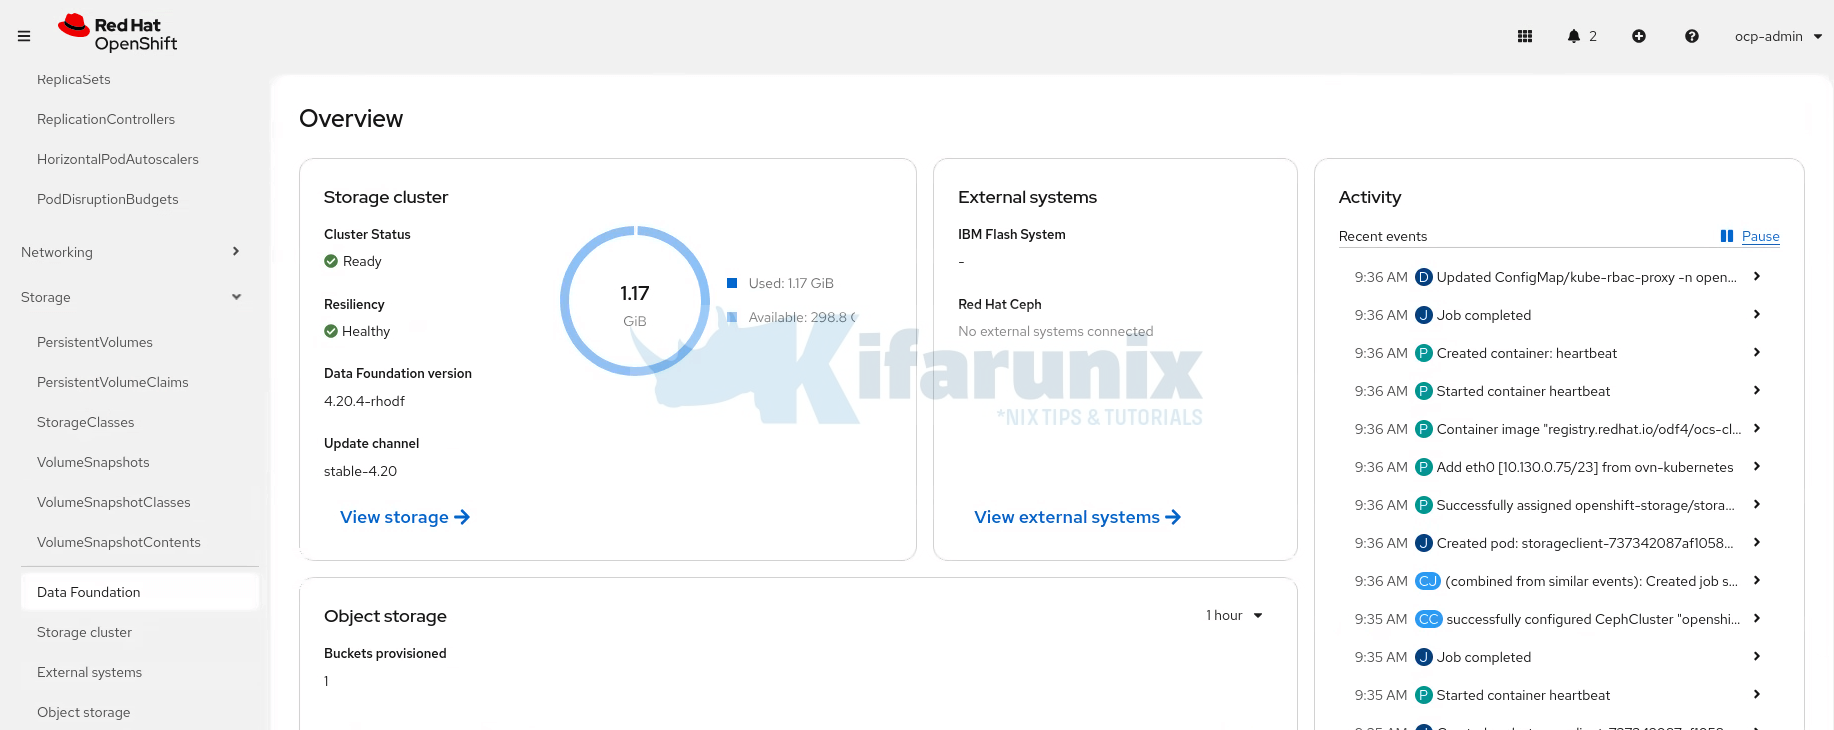
Task: Click the Used capacity blue legend square
Action: pyautogui.click(x=732, y=283)
